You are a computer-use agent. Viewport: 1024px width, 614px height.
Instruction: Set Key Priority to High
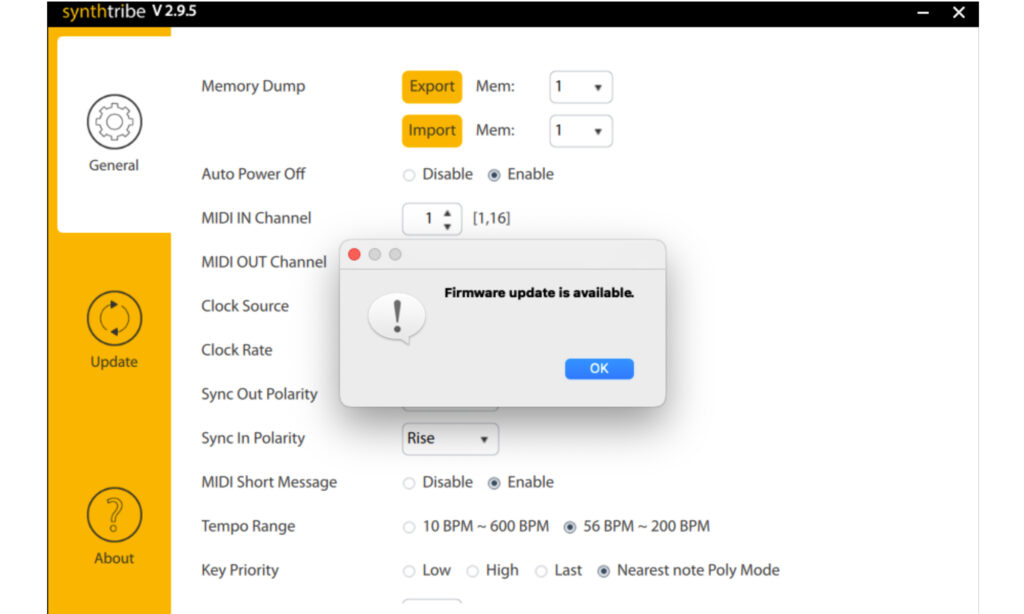pos(472,571)
